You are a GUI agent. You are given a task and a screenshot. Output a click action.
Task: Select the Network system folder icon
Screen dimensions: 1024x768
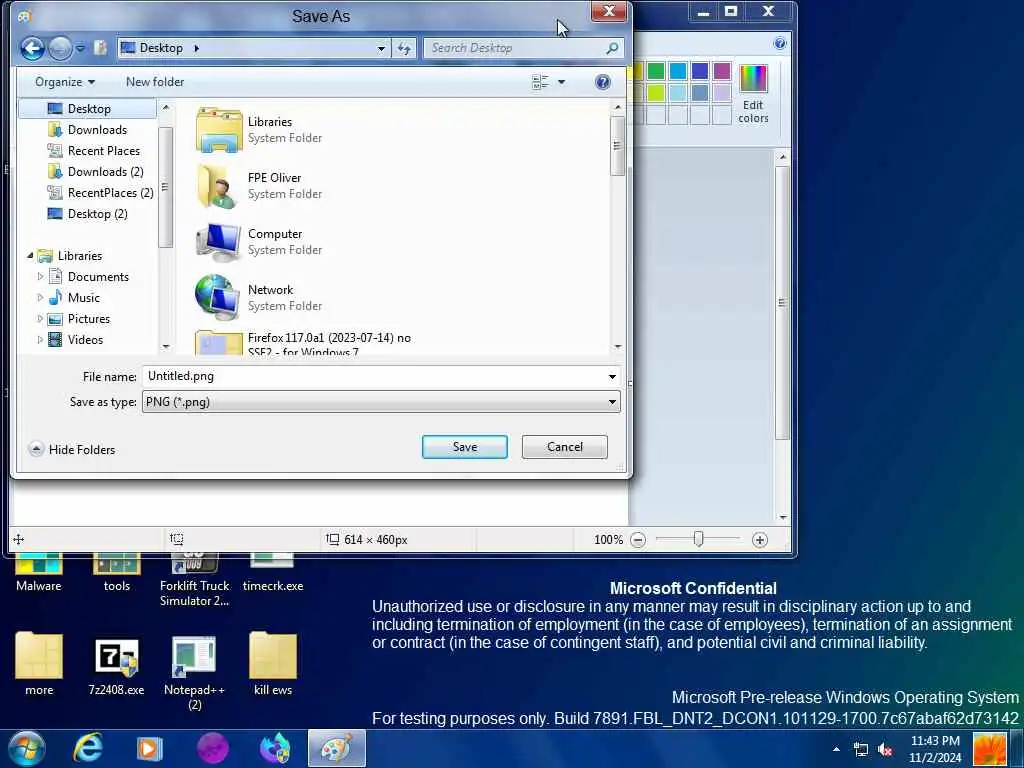(x=219, y=298)
